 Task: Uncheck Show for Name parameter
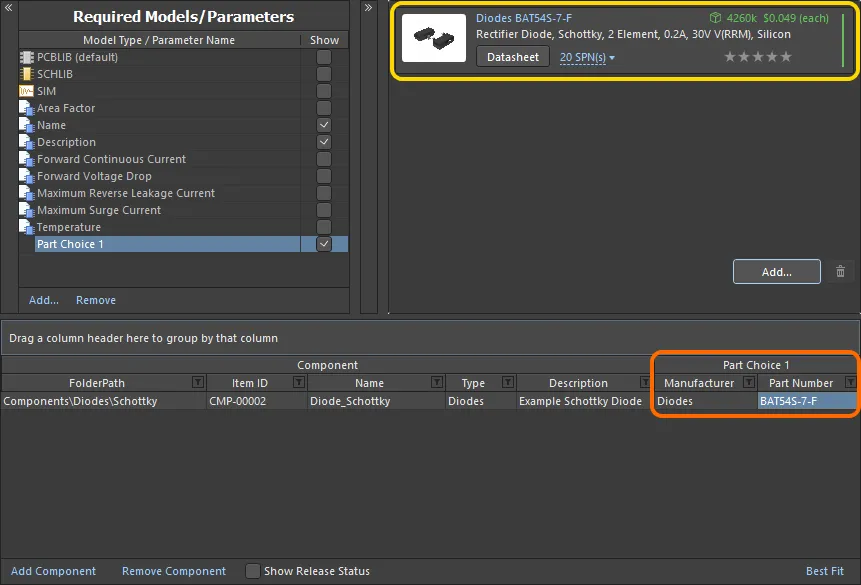324,125
